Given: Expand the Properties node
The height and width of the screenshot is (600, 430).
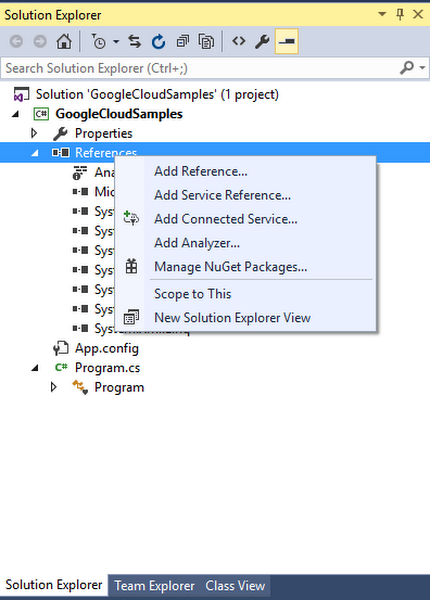Looking at the screenshot, I should (x=34, y=133).
